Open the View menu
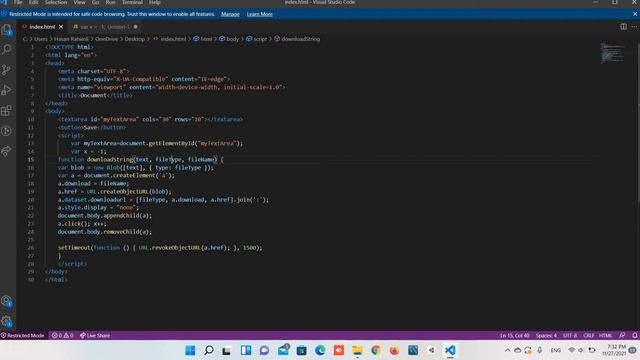Screen dimensions: 640x360 [79, 2]
